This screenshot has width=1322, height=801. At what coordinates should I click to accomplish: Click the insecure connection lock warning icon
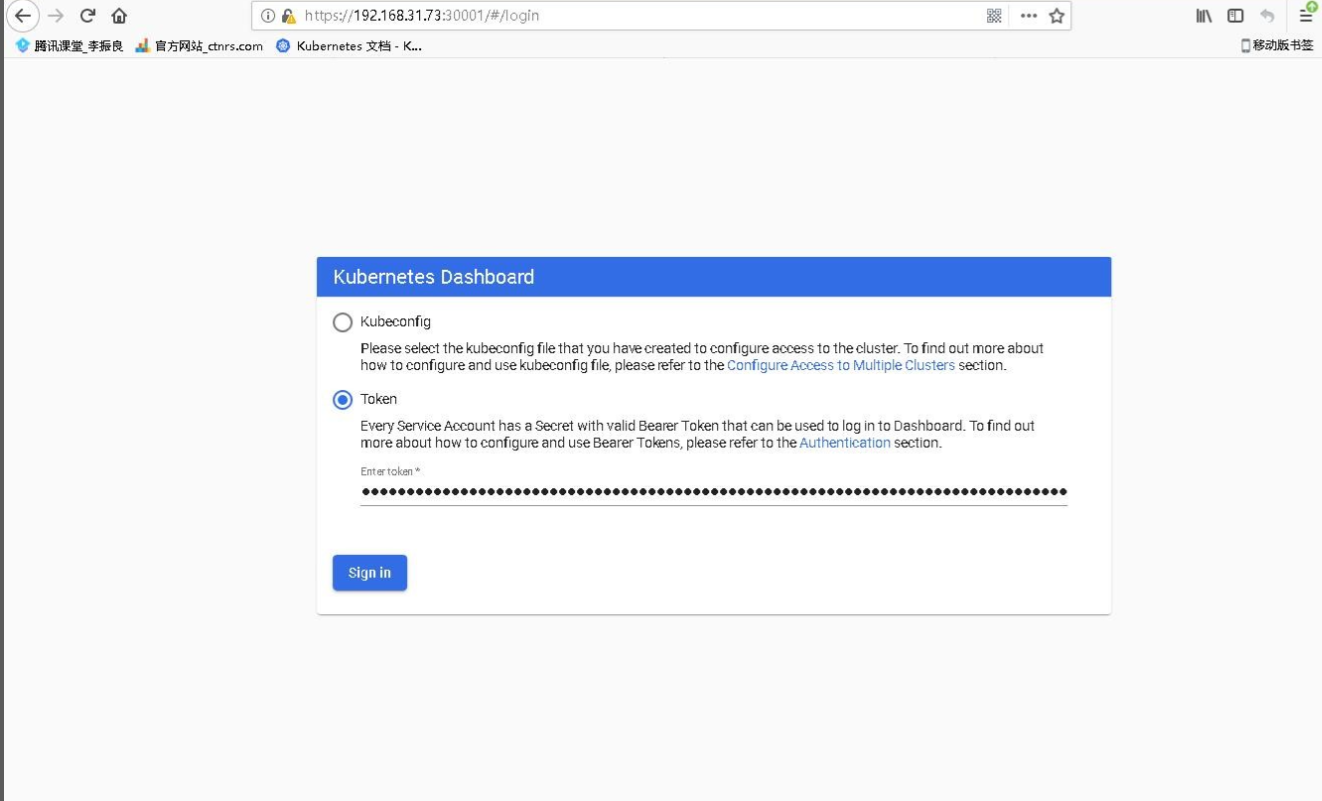288,16
